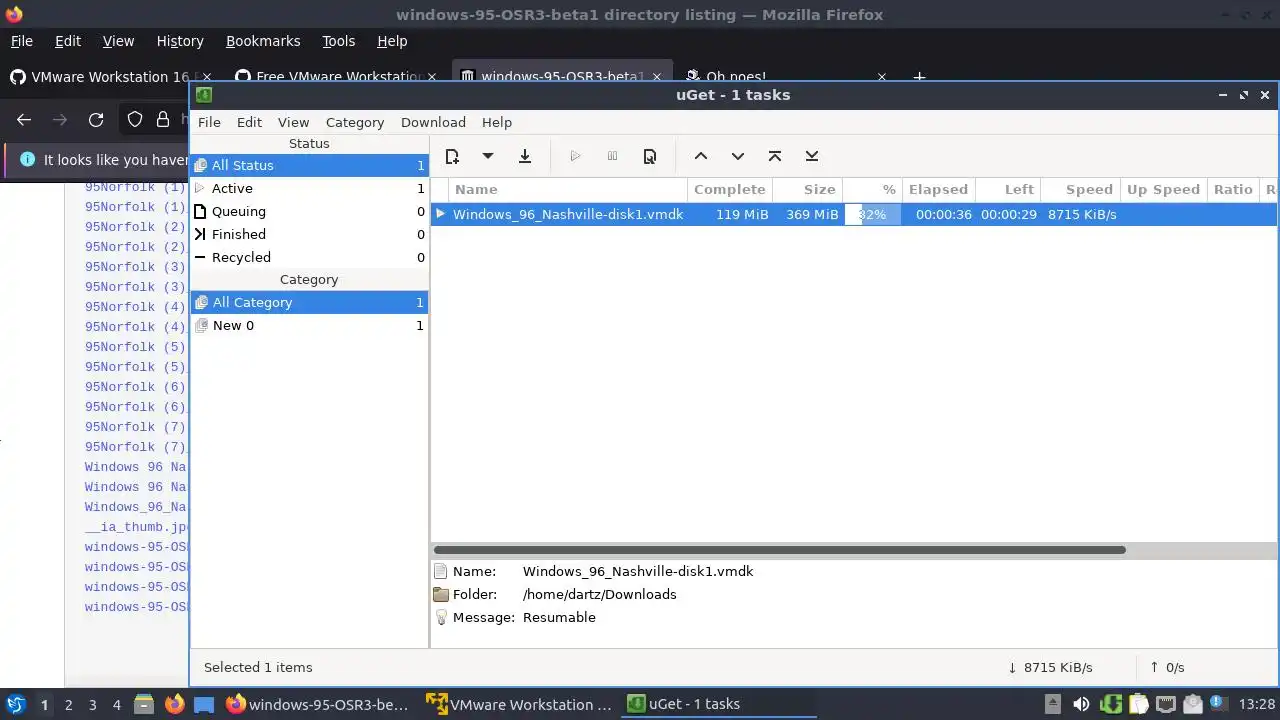Viewport: 1280px width, 720px height.
Task: Sort by Elapsed column header
Action: tap(938, 189)
